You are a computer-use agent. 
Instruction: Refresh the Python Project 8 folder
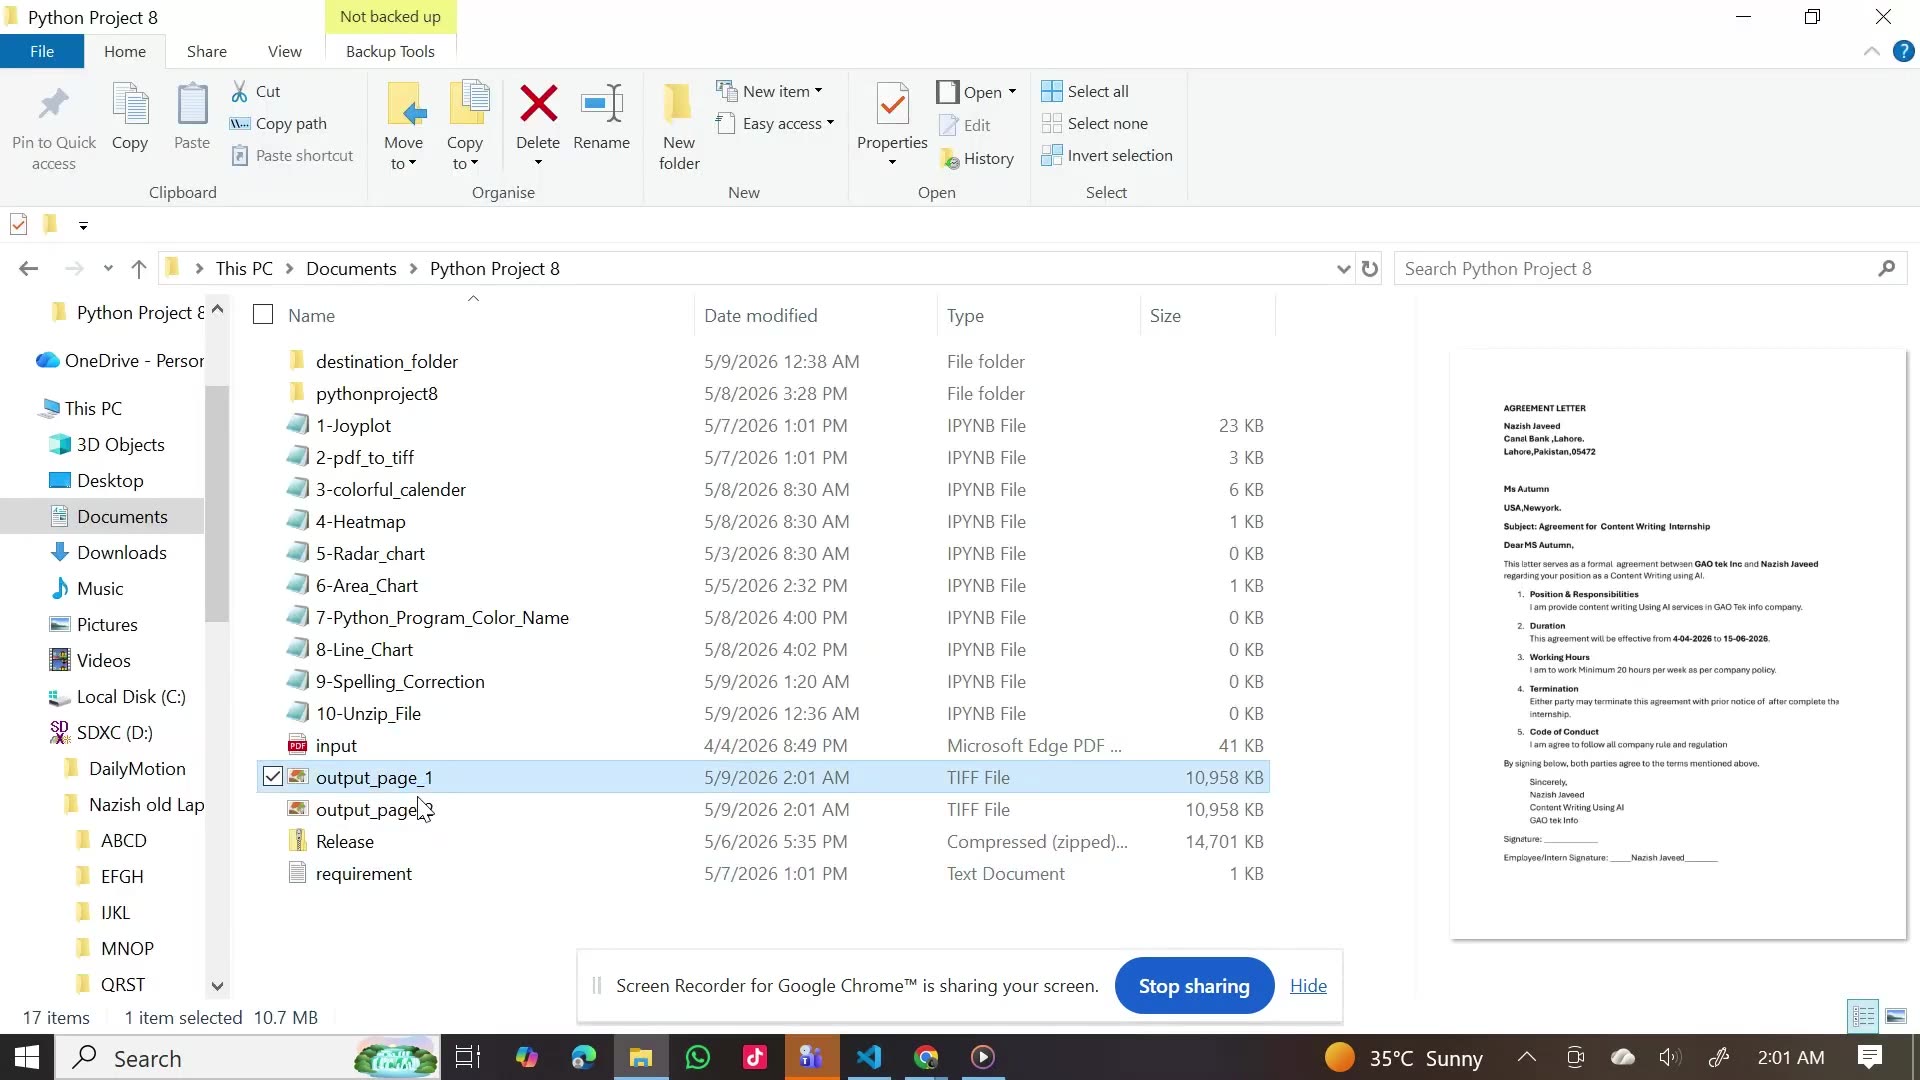pyautogui.click(x=1370, y=268)
